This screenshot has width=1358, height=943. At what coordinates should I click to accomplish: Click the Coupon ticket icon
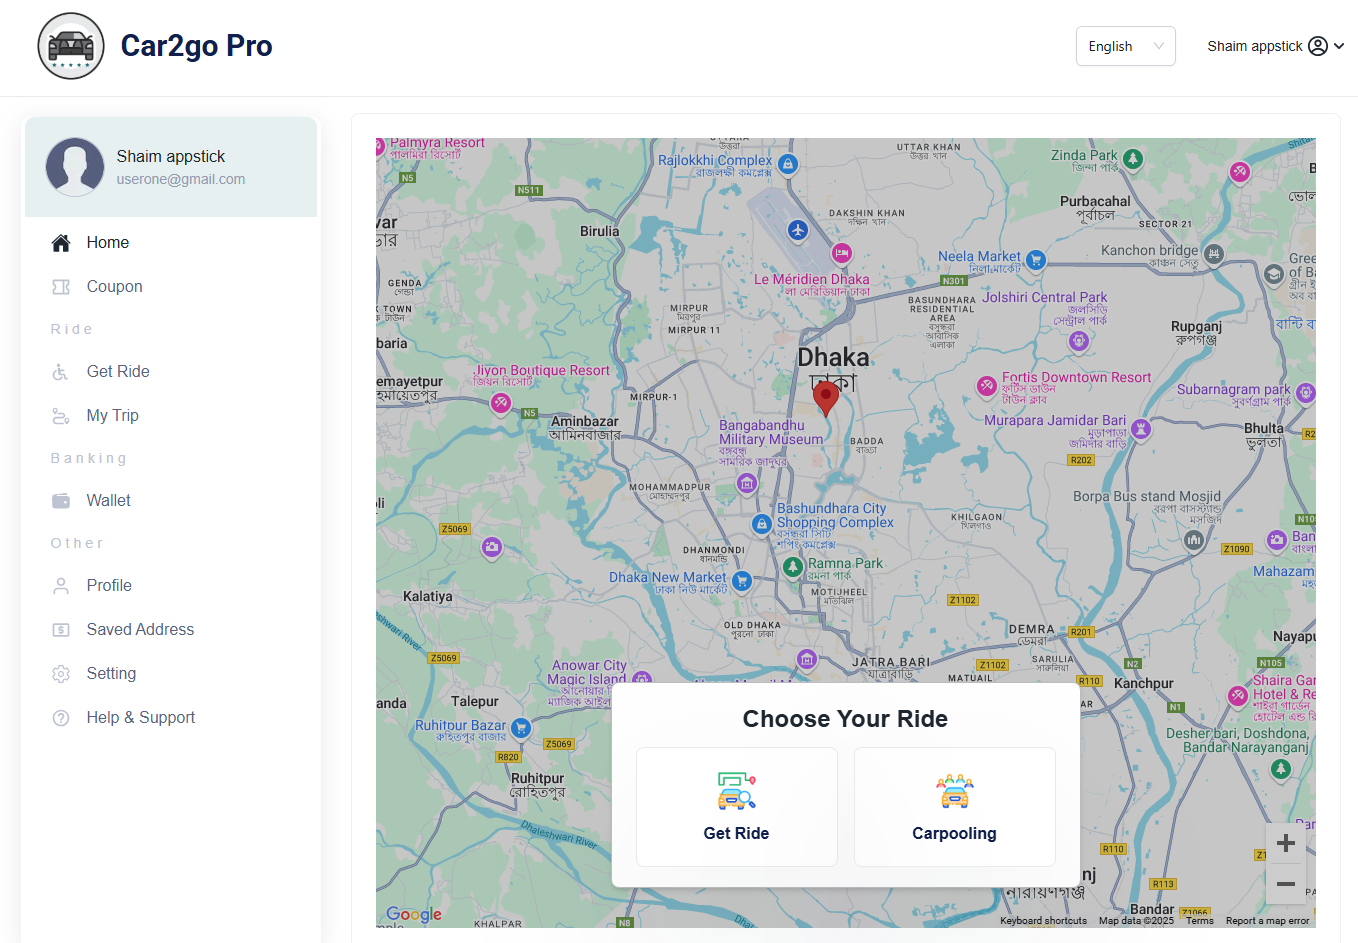(61, 287)
